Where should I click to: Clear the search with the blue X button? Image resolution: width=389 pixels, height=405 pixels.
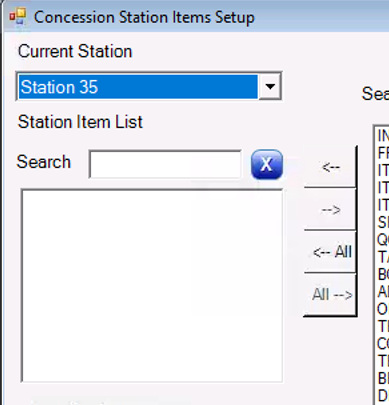(267, 164)
